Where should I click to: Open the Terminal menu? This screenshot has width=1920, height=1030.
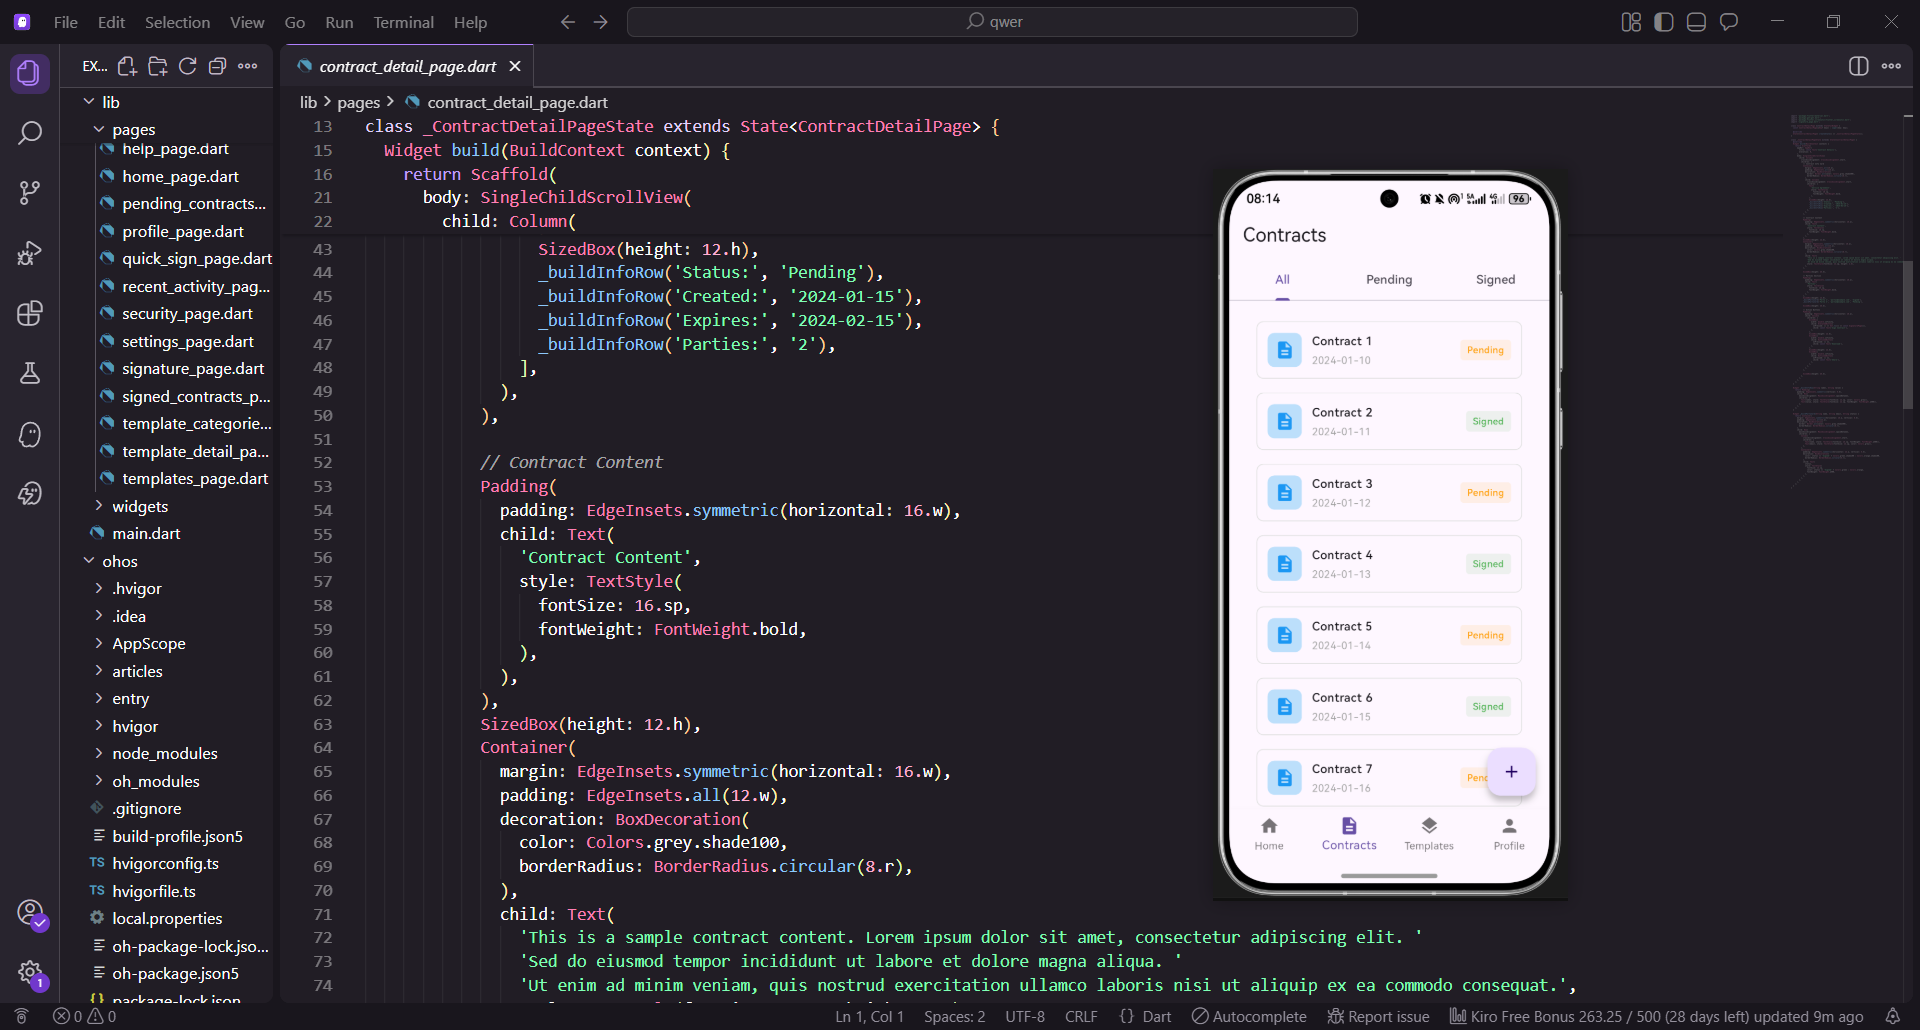coord(403,22)
